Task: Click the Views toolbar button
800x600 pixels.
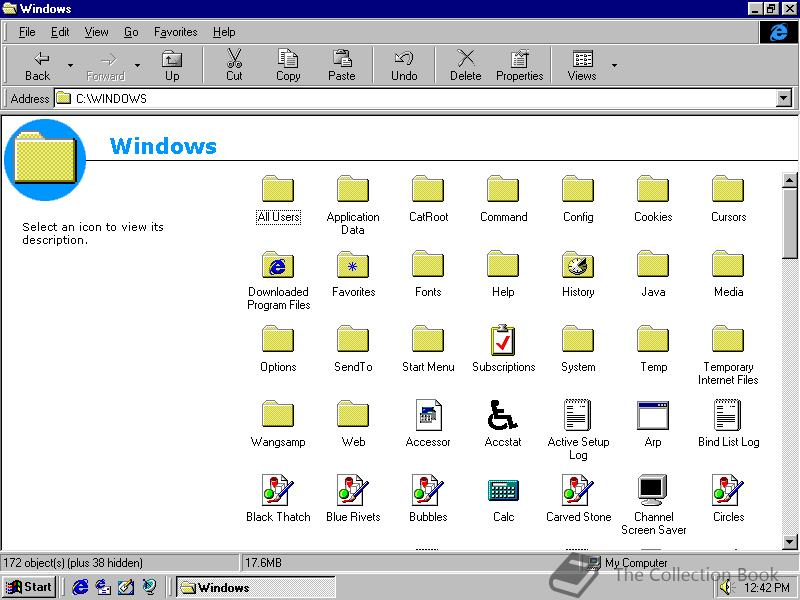Action: [582, 66]
